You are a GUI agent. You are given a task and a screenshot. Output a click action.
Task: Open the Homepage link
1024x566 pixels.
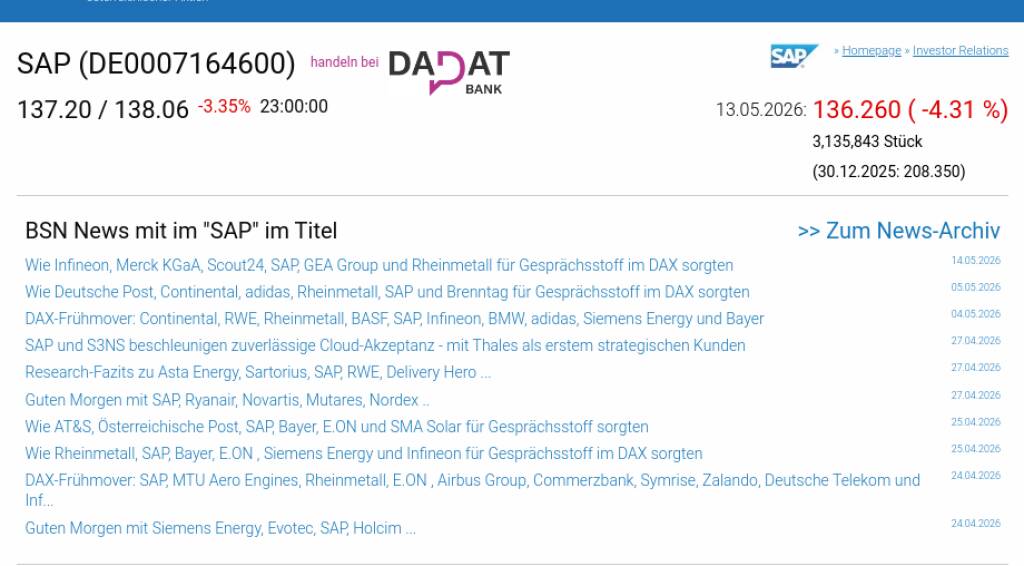tap(871, 50)
